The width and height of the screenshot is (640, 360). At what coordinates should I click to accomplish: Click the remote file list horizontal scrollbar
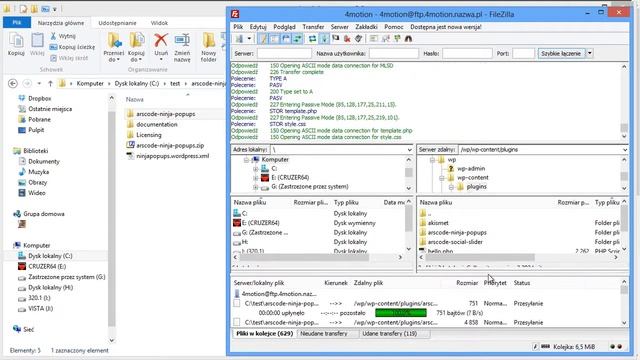(x=480, y=257)
